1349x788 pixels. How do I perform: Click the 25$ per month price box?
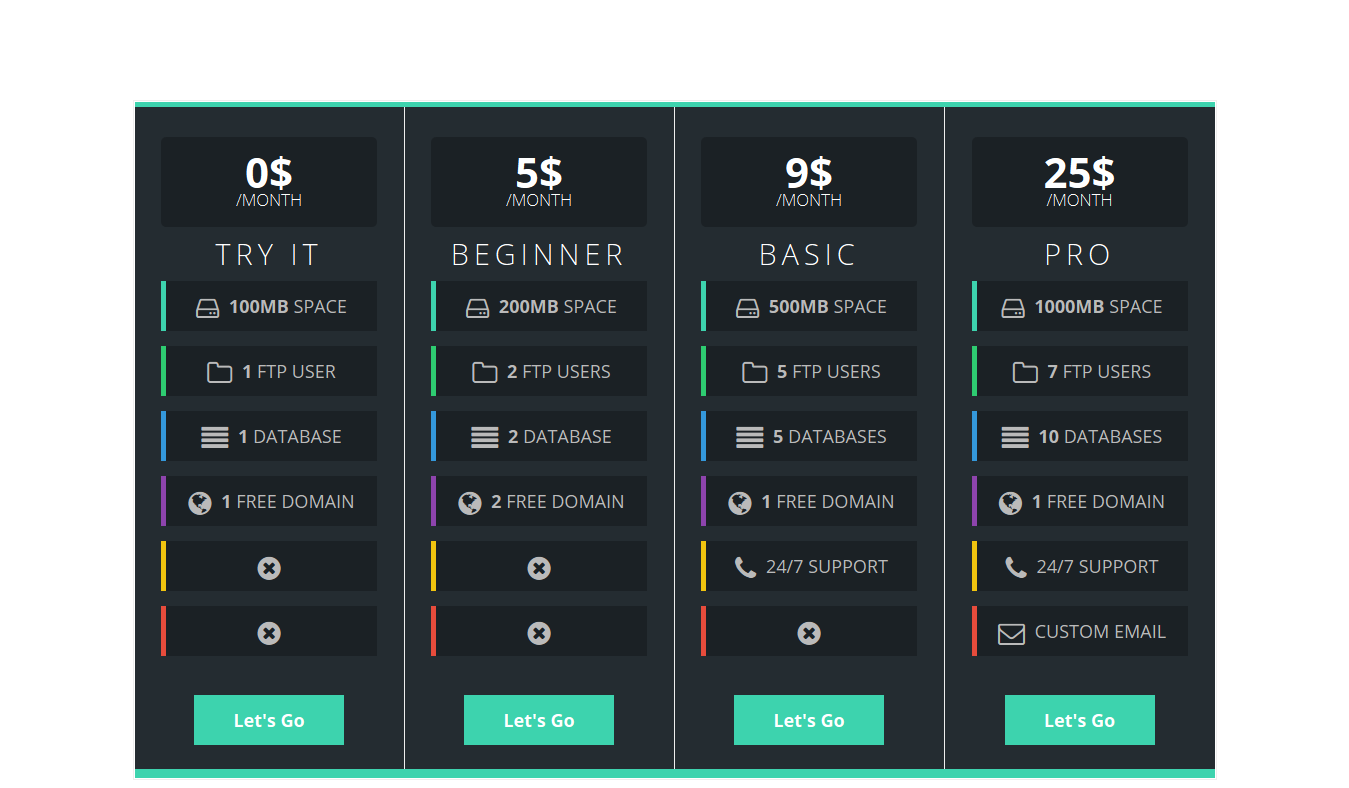[1079, 182]
